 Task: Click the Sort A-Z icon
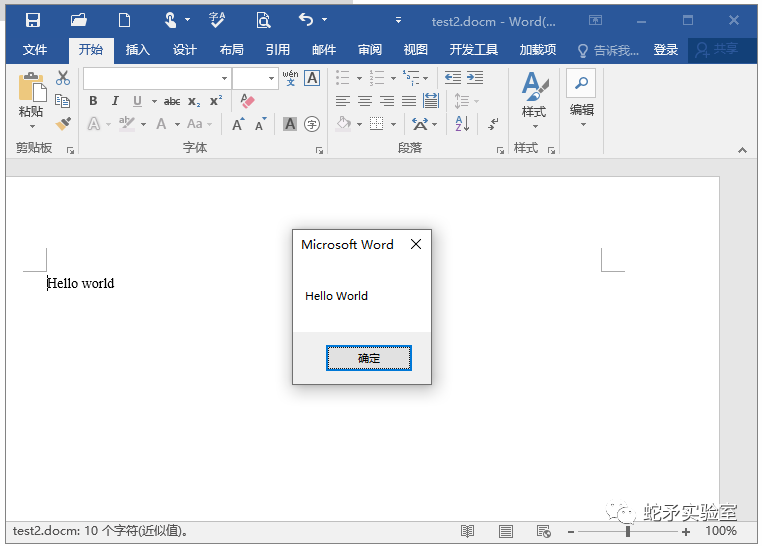pos(462,124)
